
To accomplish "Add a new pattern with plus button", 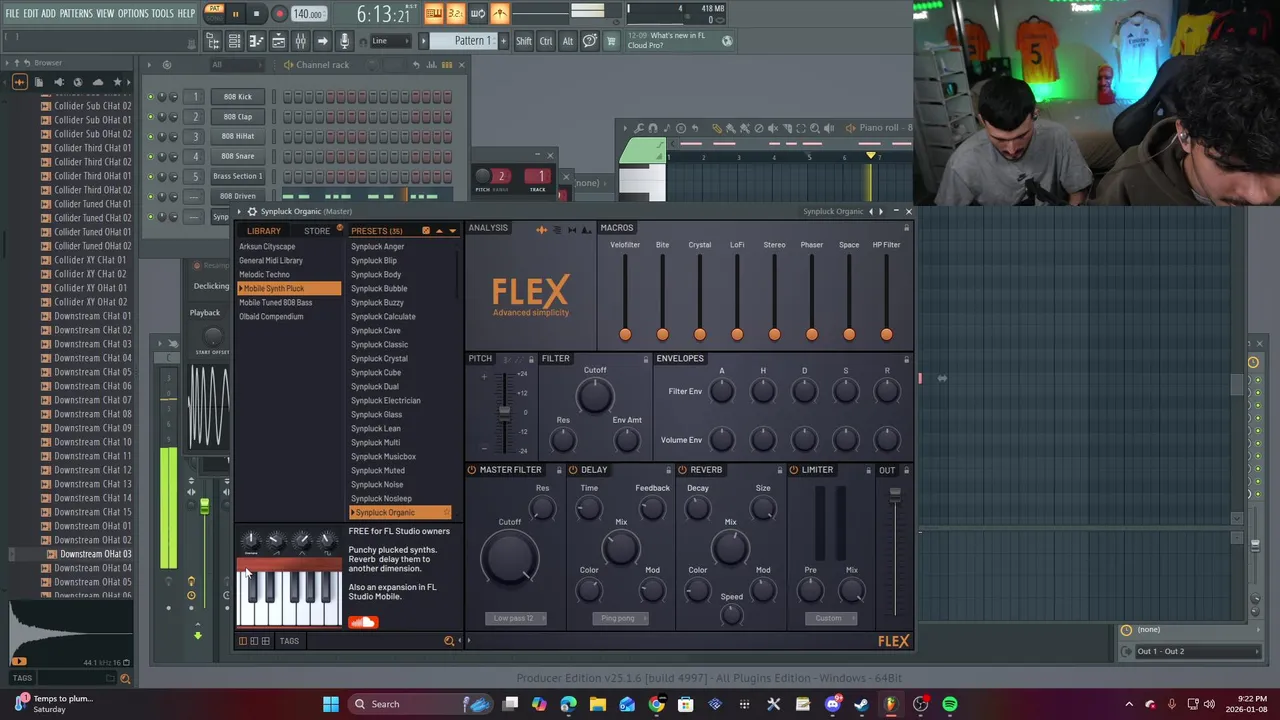I will [x=502, y=41].
